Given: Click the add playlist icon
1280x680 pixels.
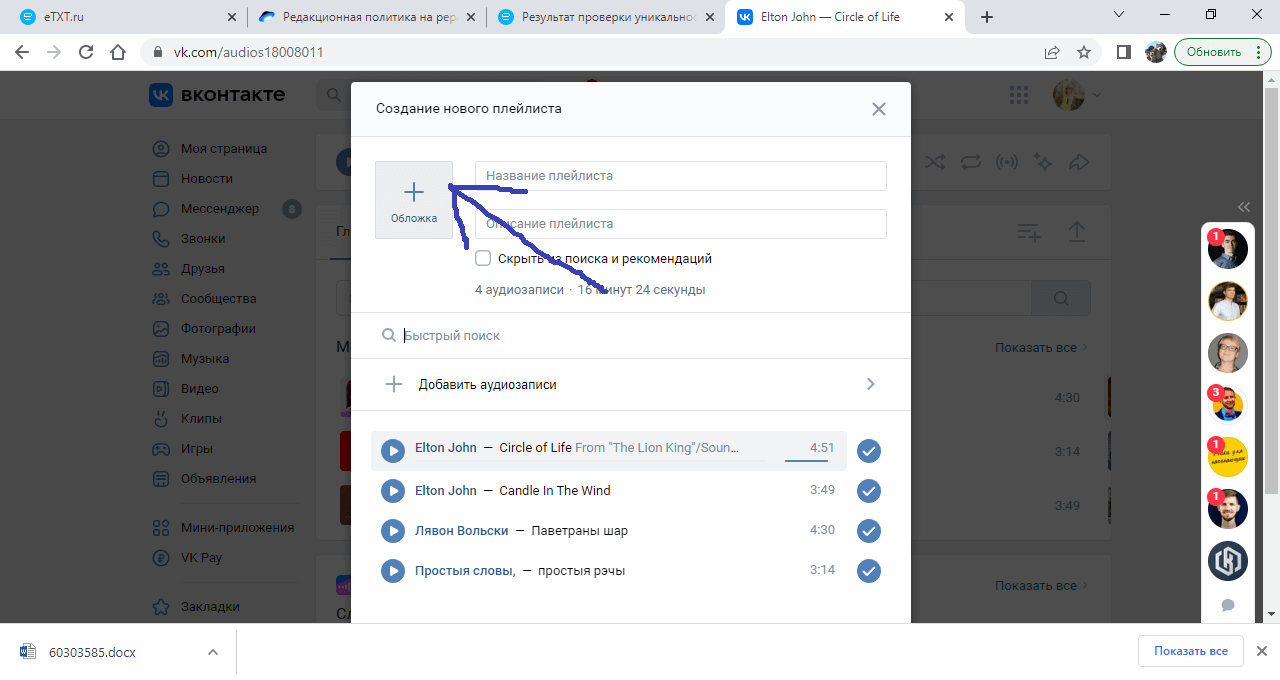Looking at the screenshot, I should [1029, 232].
